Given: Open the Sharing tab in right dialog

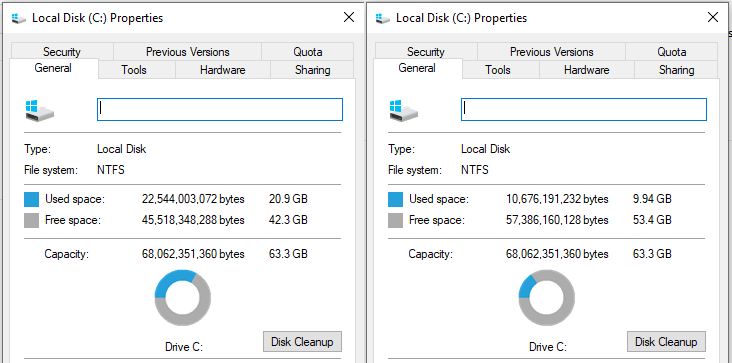Looking at the screenshot, I should click(676, 70).
